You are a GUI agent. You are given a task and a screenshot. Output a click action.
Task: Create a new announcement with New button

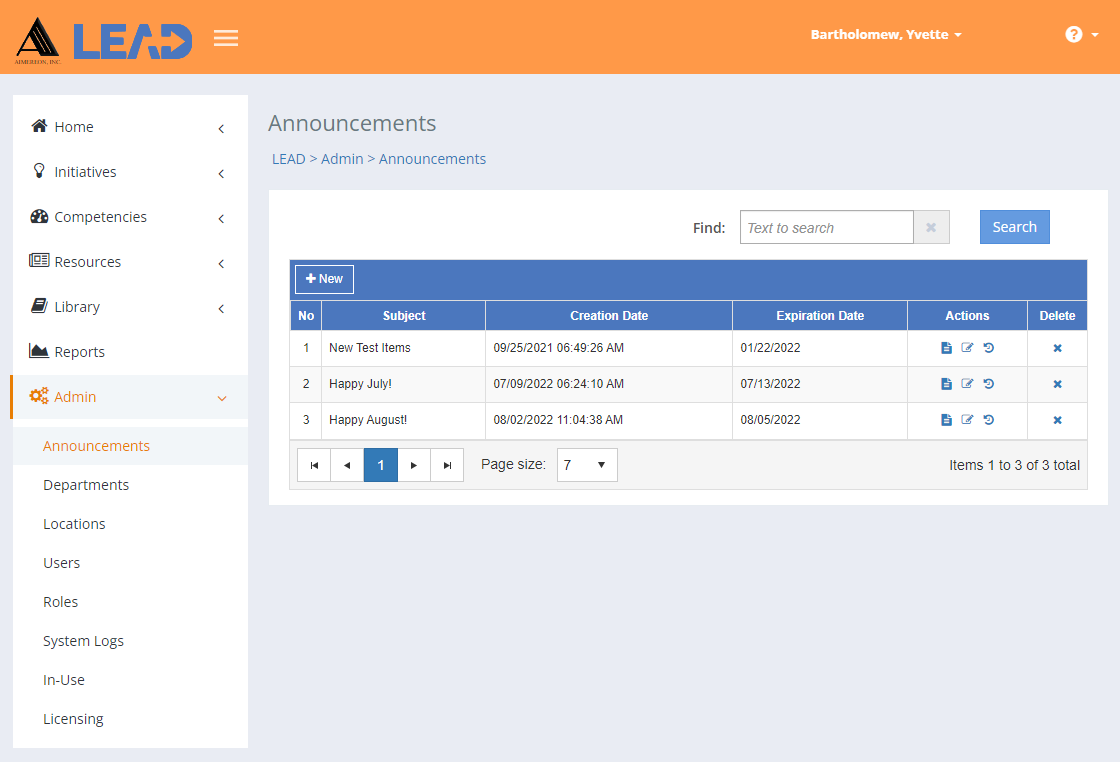click(x=324, y=279)
